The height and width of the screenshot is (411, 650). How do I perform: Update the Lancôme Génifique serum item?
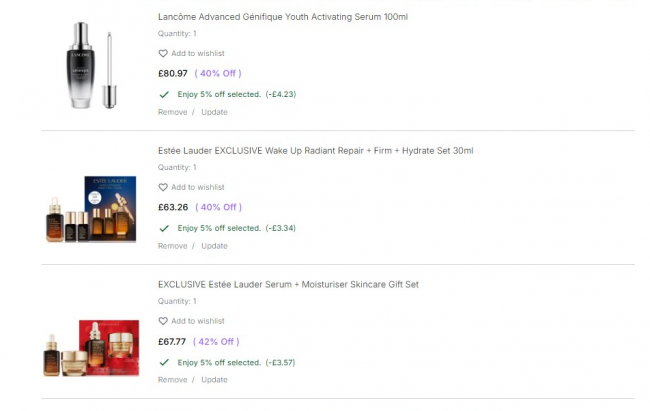(x=214, y=112)
